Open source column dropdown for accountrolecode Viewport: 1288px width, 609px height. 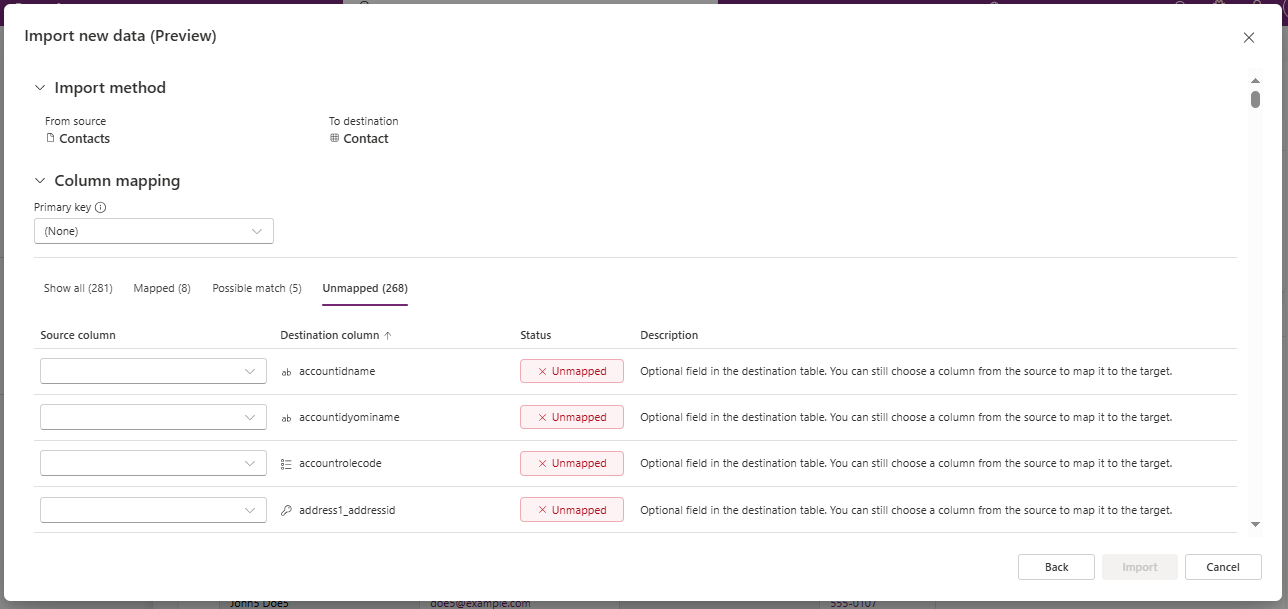tap(153, 463)
